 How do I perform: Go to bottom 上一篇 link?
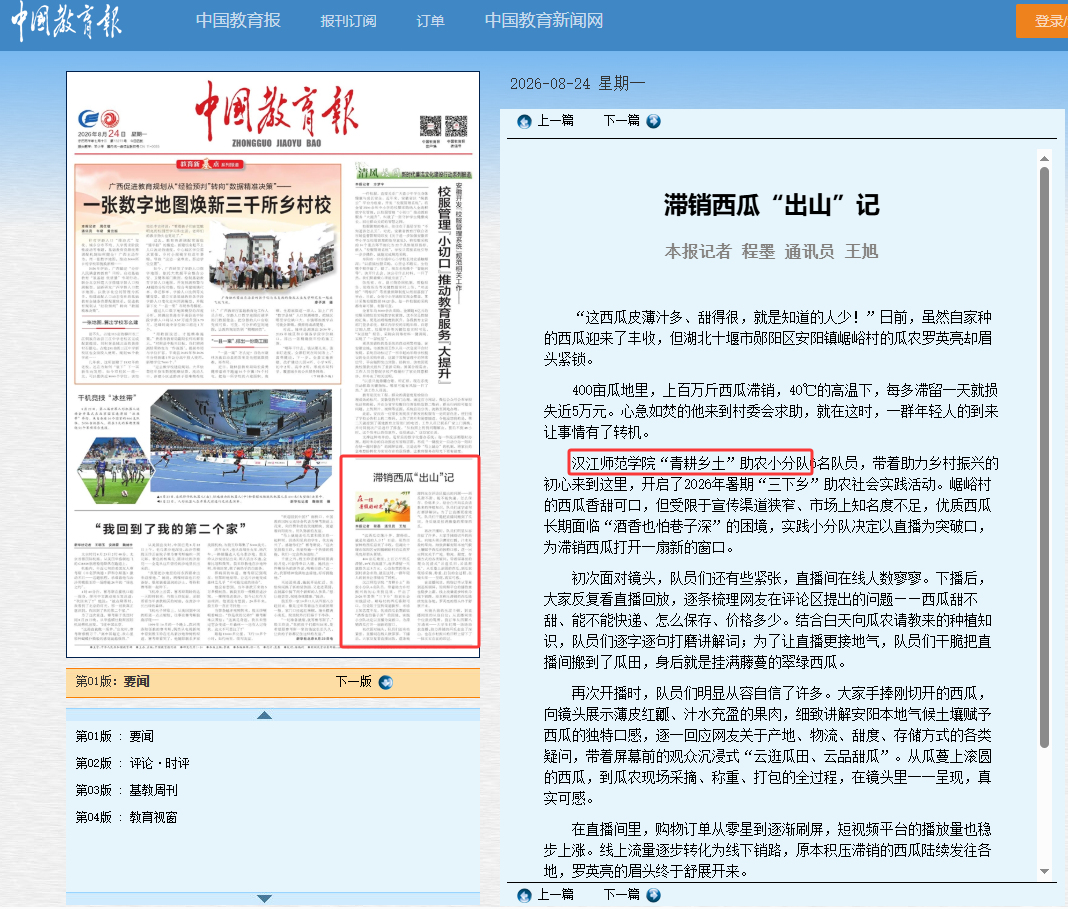pyautogui.click(x=556, y=895)
